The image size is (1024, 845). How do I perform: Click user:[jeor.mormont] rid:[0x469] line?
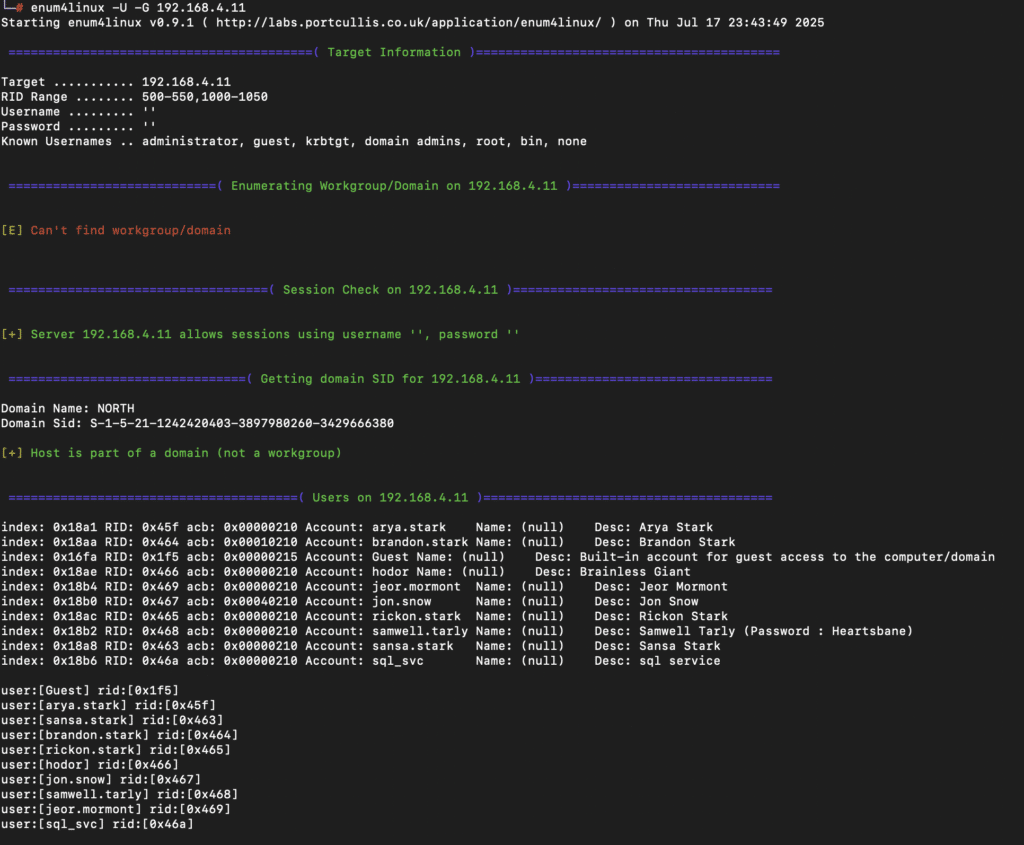coord(116,810)
